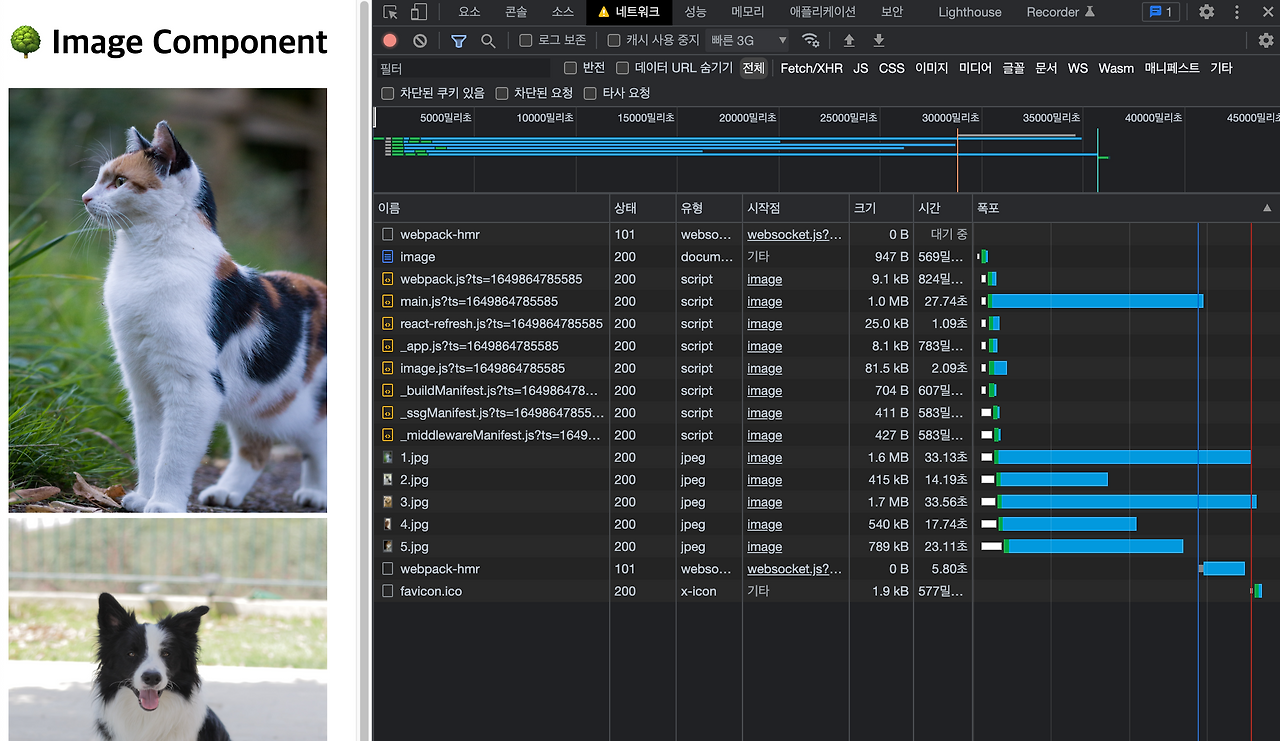This screenshot has width=1280, height=741.
Task: Export HAR with the download arrow
Action: click(879, 41)
